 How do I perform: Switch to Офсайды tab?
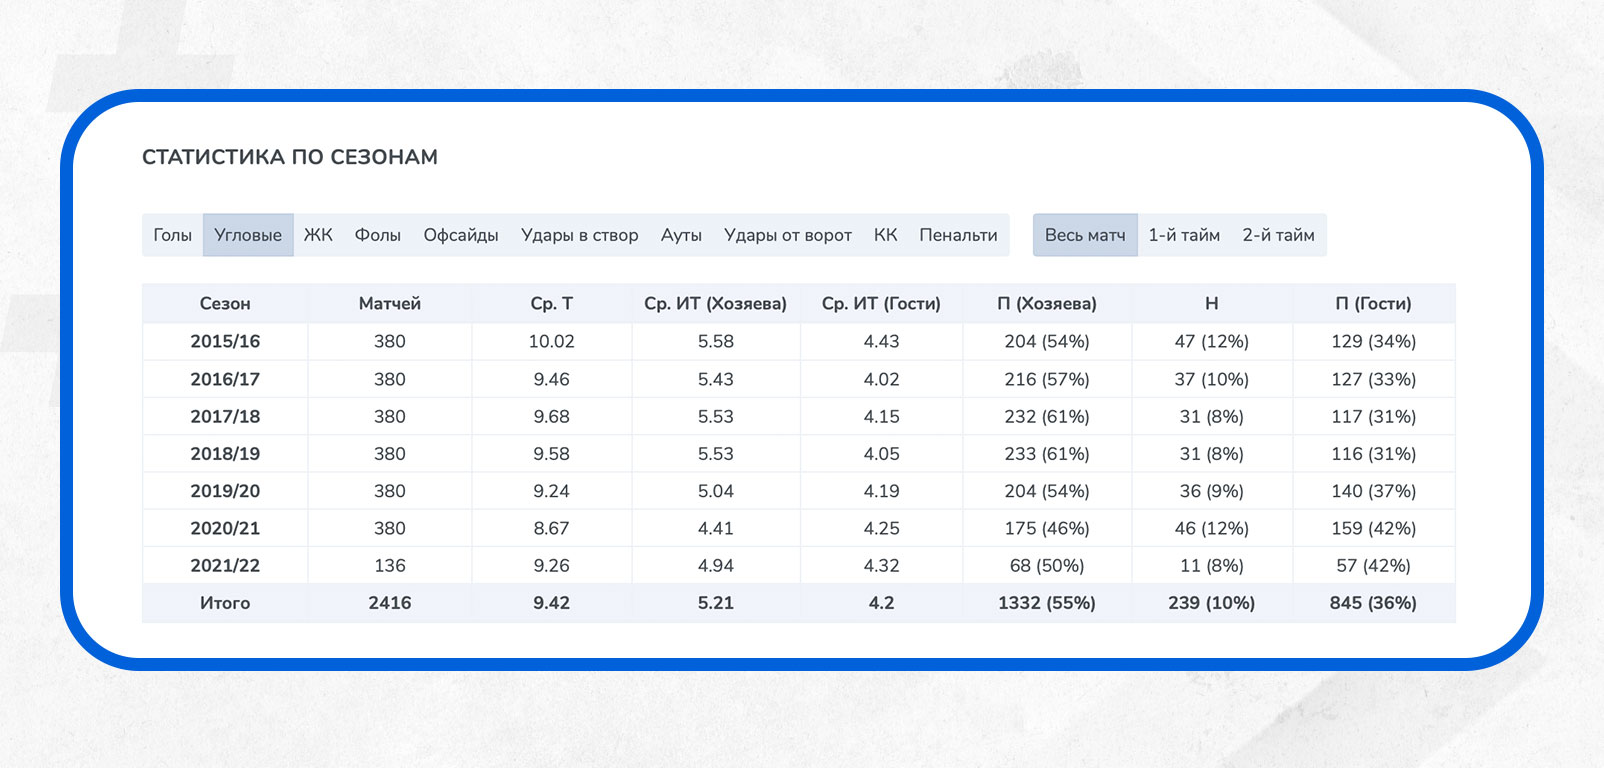(x=460, y=235)
